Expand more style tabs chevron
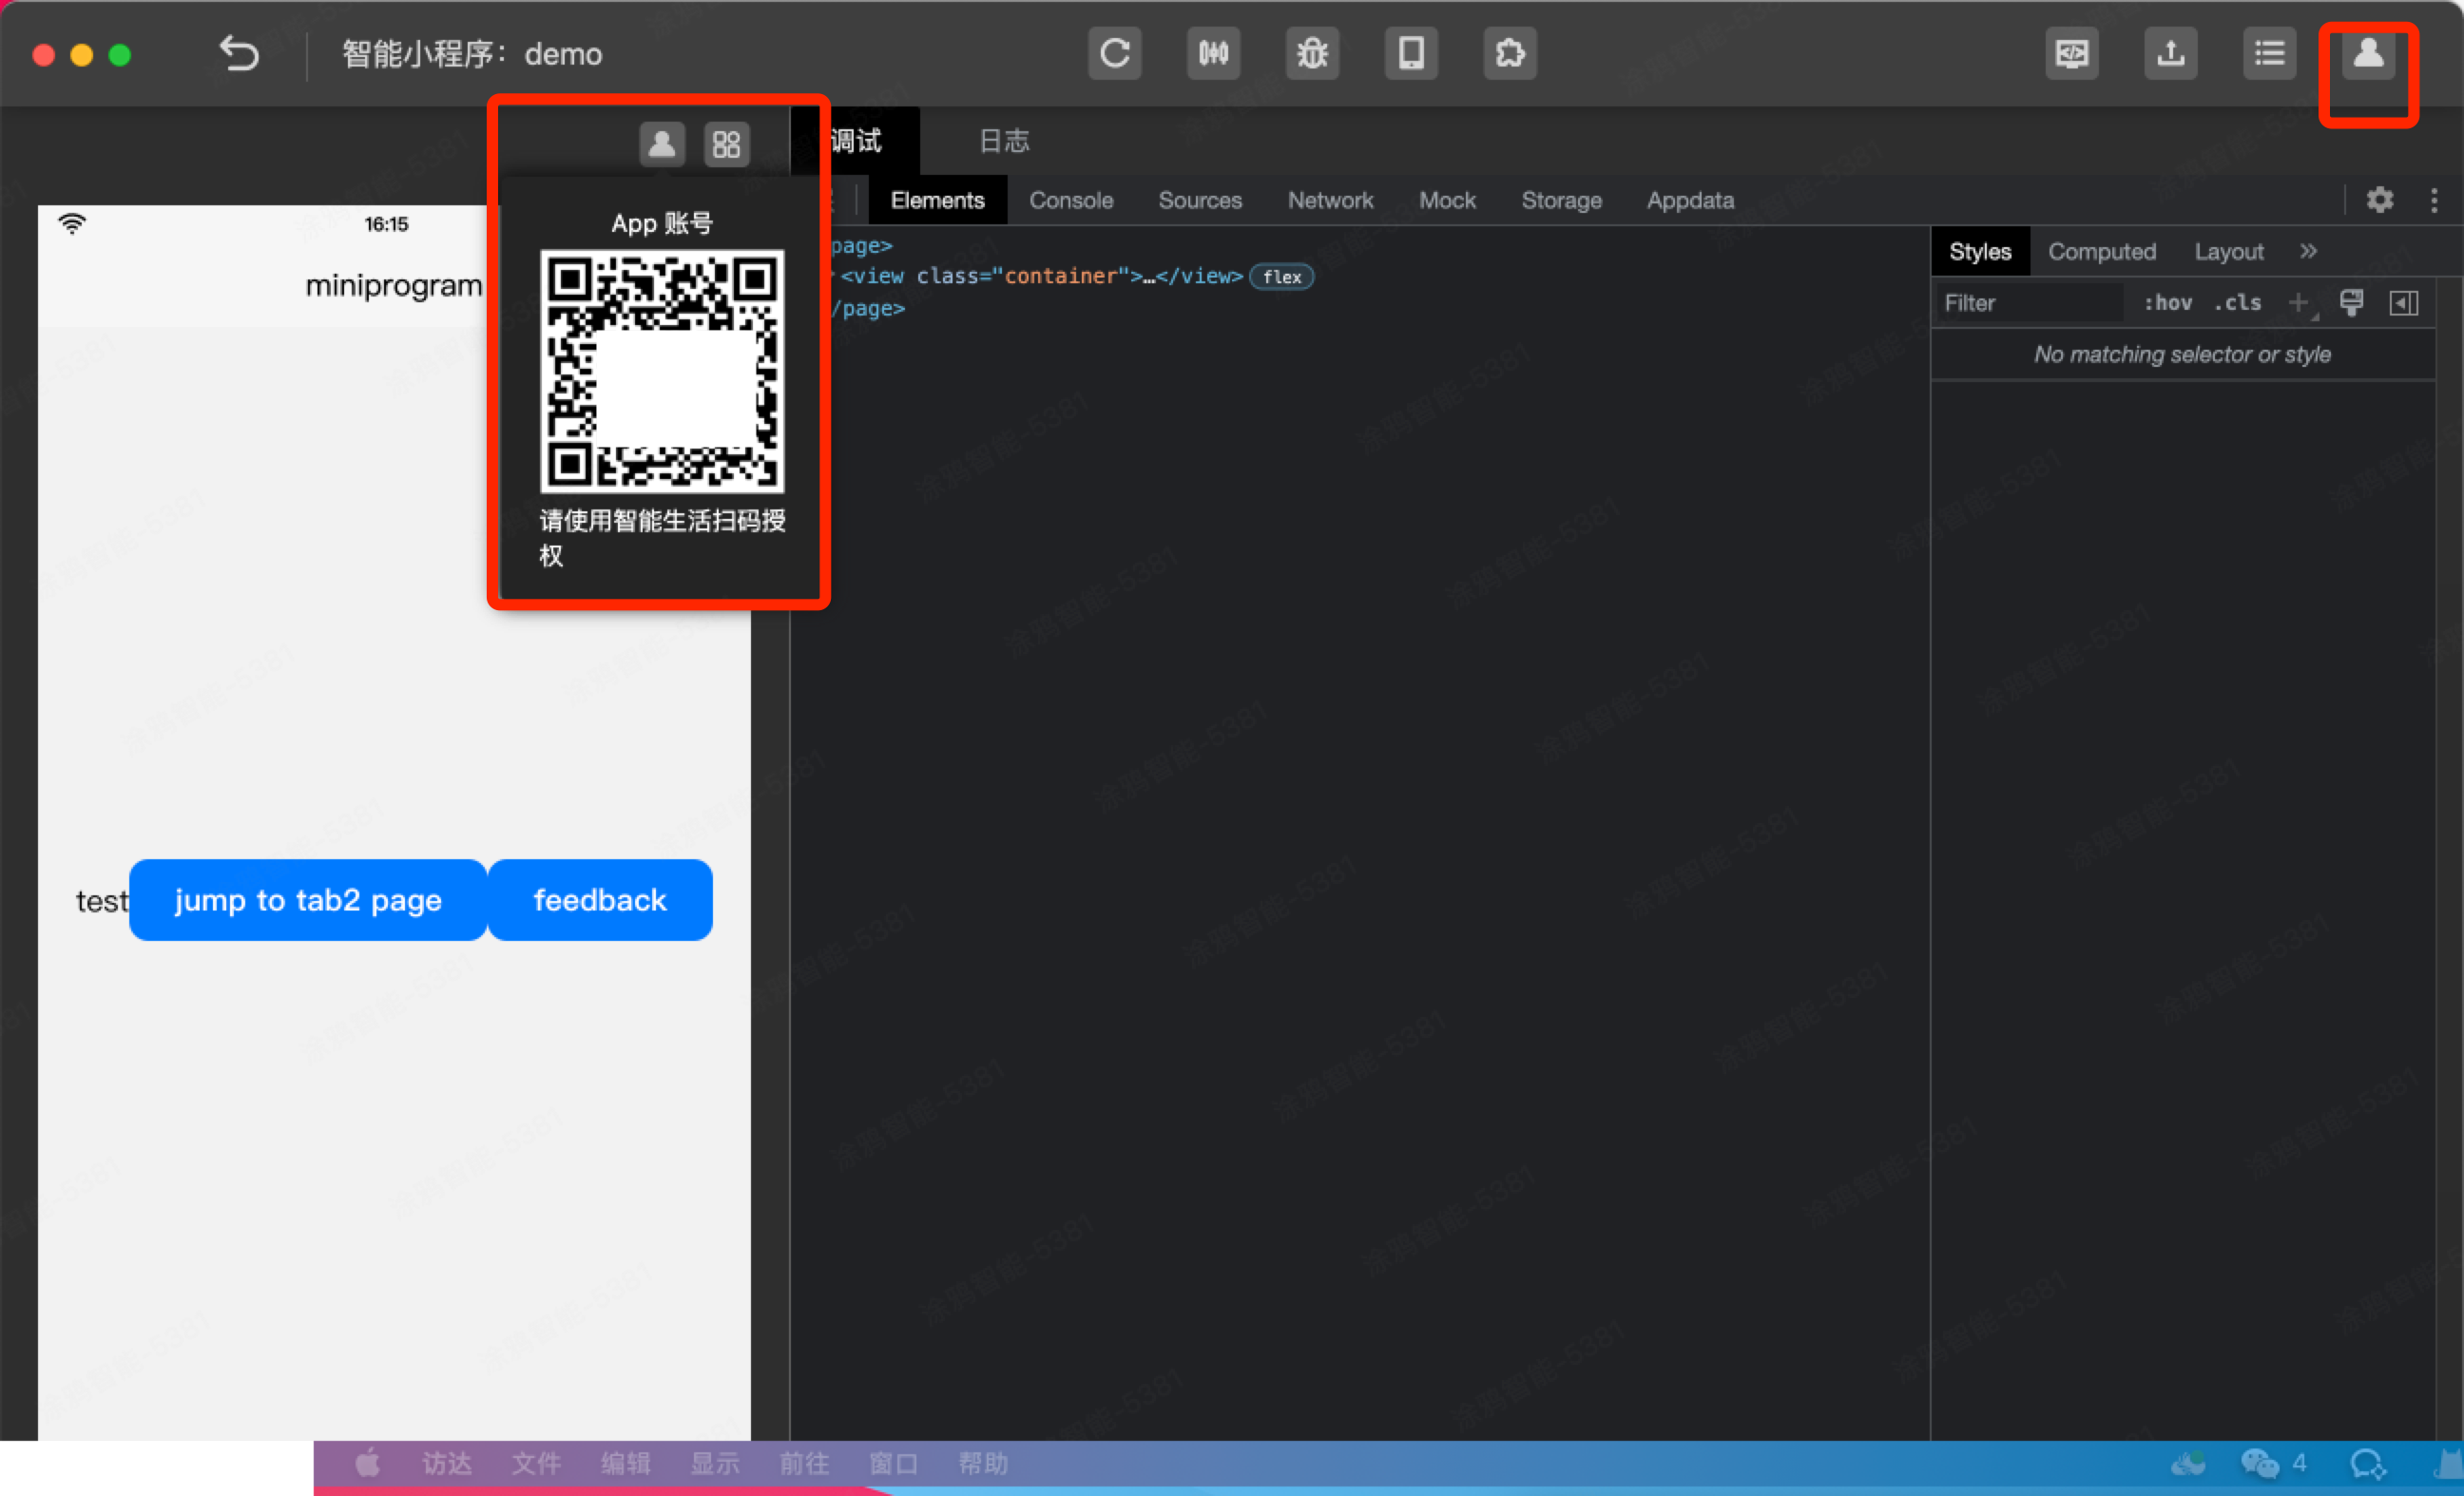This screenshot has width=2464, height=1496. [x=2308, y=251]
